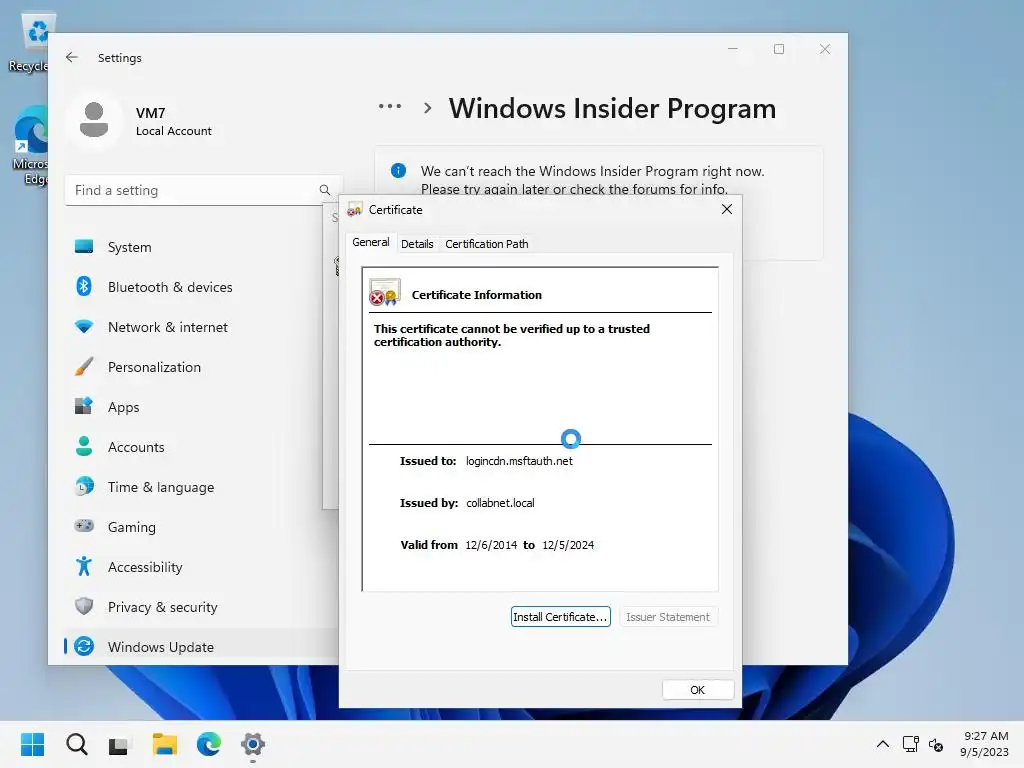The image size is (1024, 768).
Task: Click the Privacy & security shield icon
Action: (84, 607)
